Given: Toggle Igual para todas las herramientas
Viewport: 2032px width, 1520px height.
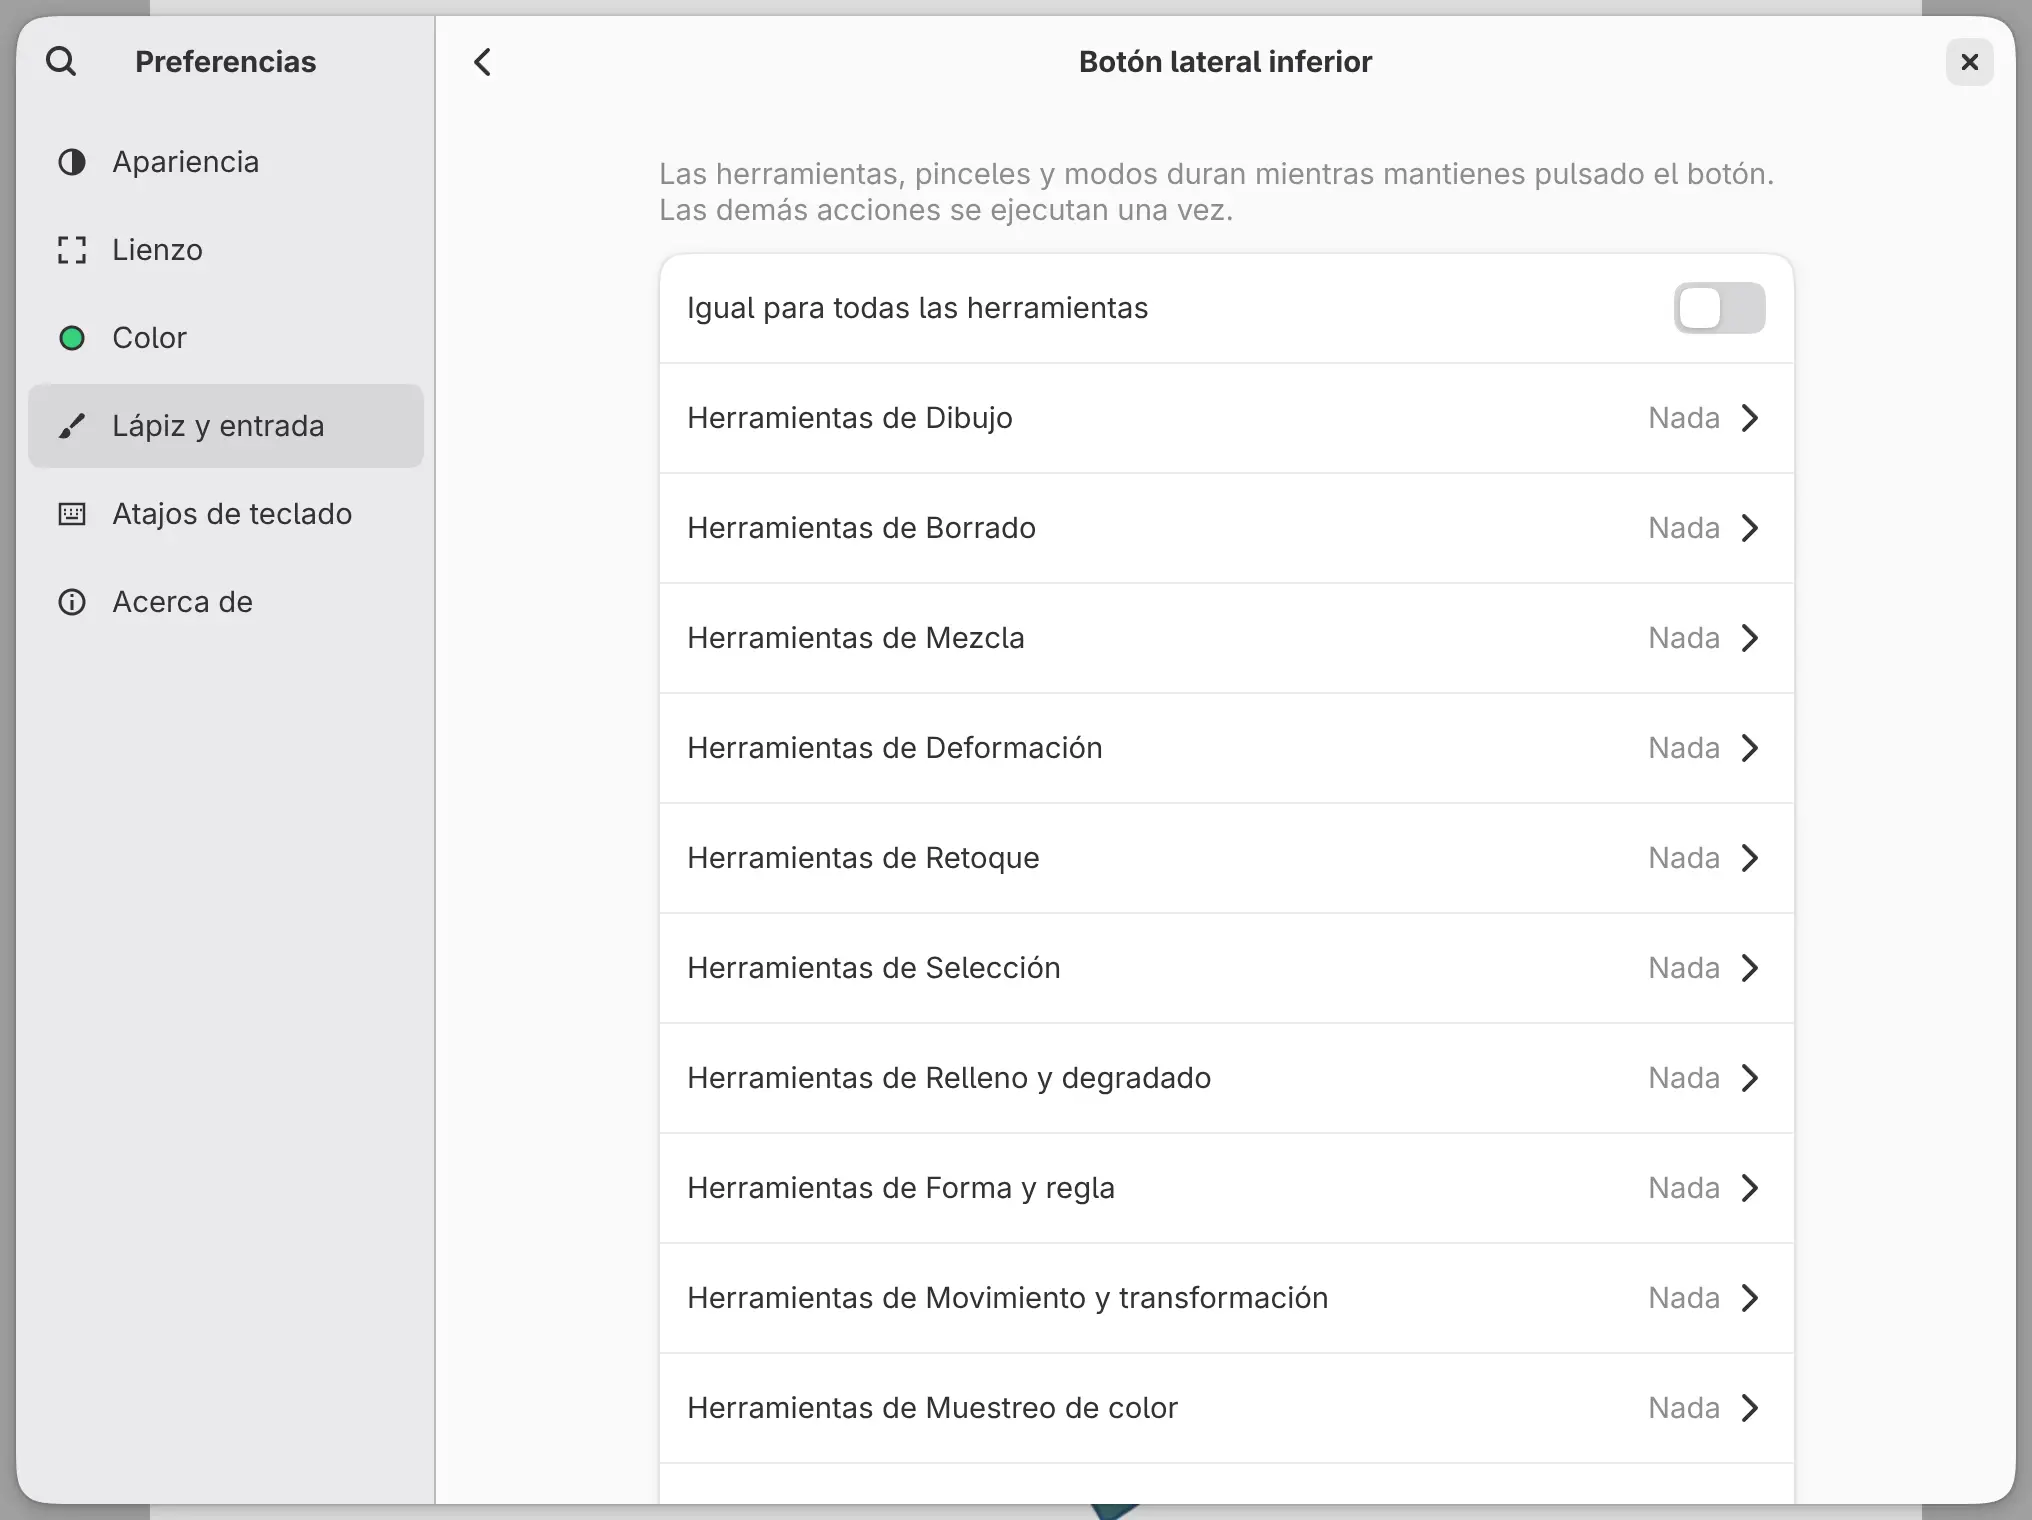Looking at the screenshot, I should 1719,308.
